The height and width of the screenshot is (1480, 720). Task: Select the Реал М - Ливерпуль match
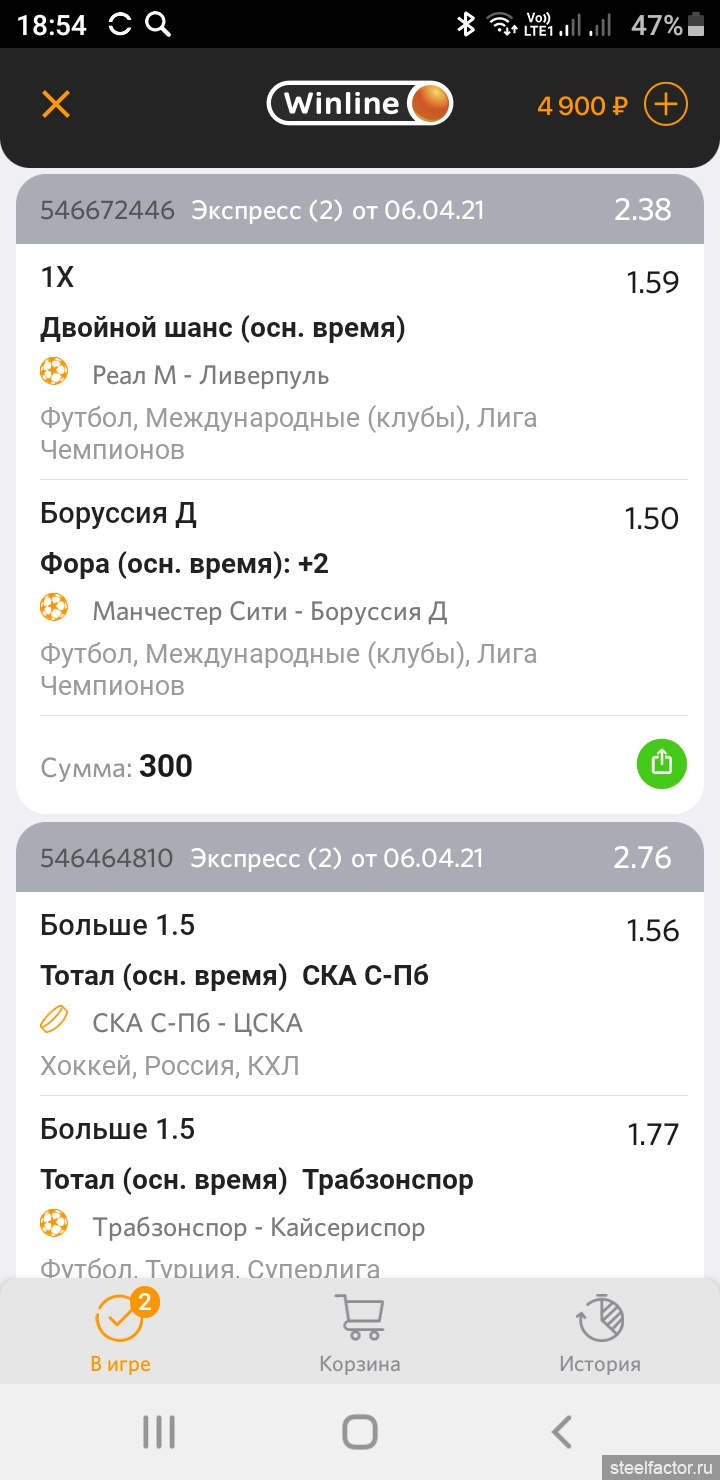(x=210, y=376)
